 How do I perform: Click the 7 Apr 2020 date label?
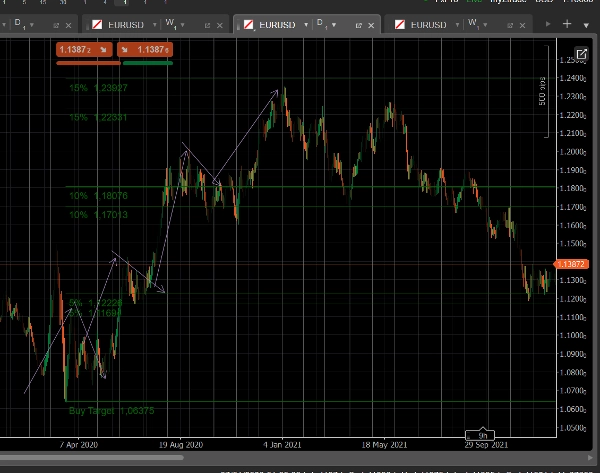78,445
